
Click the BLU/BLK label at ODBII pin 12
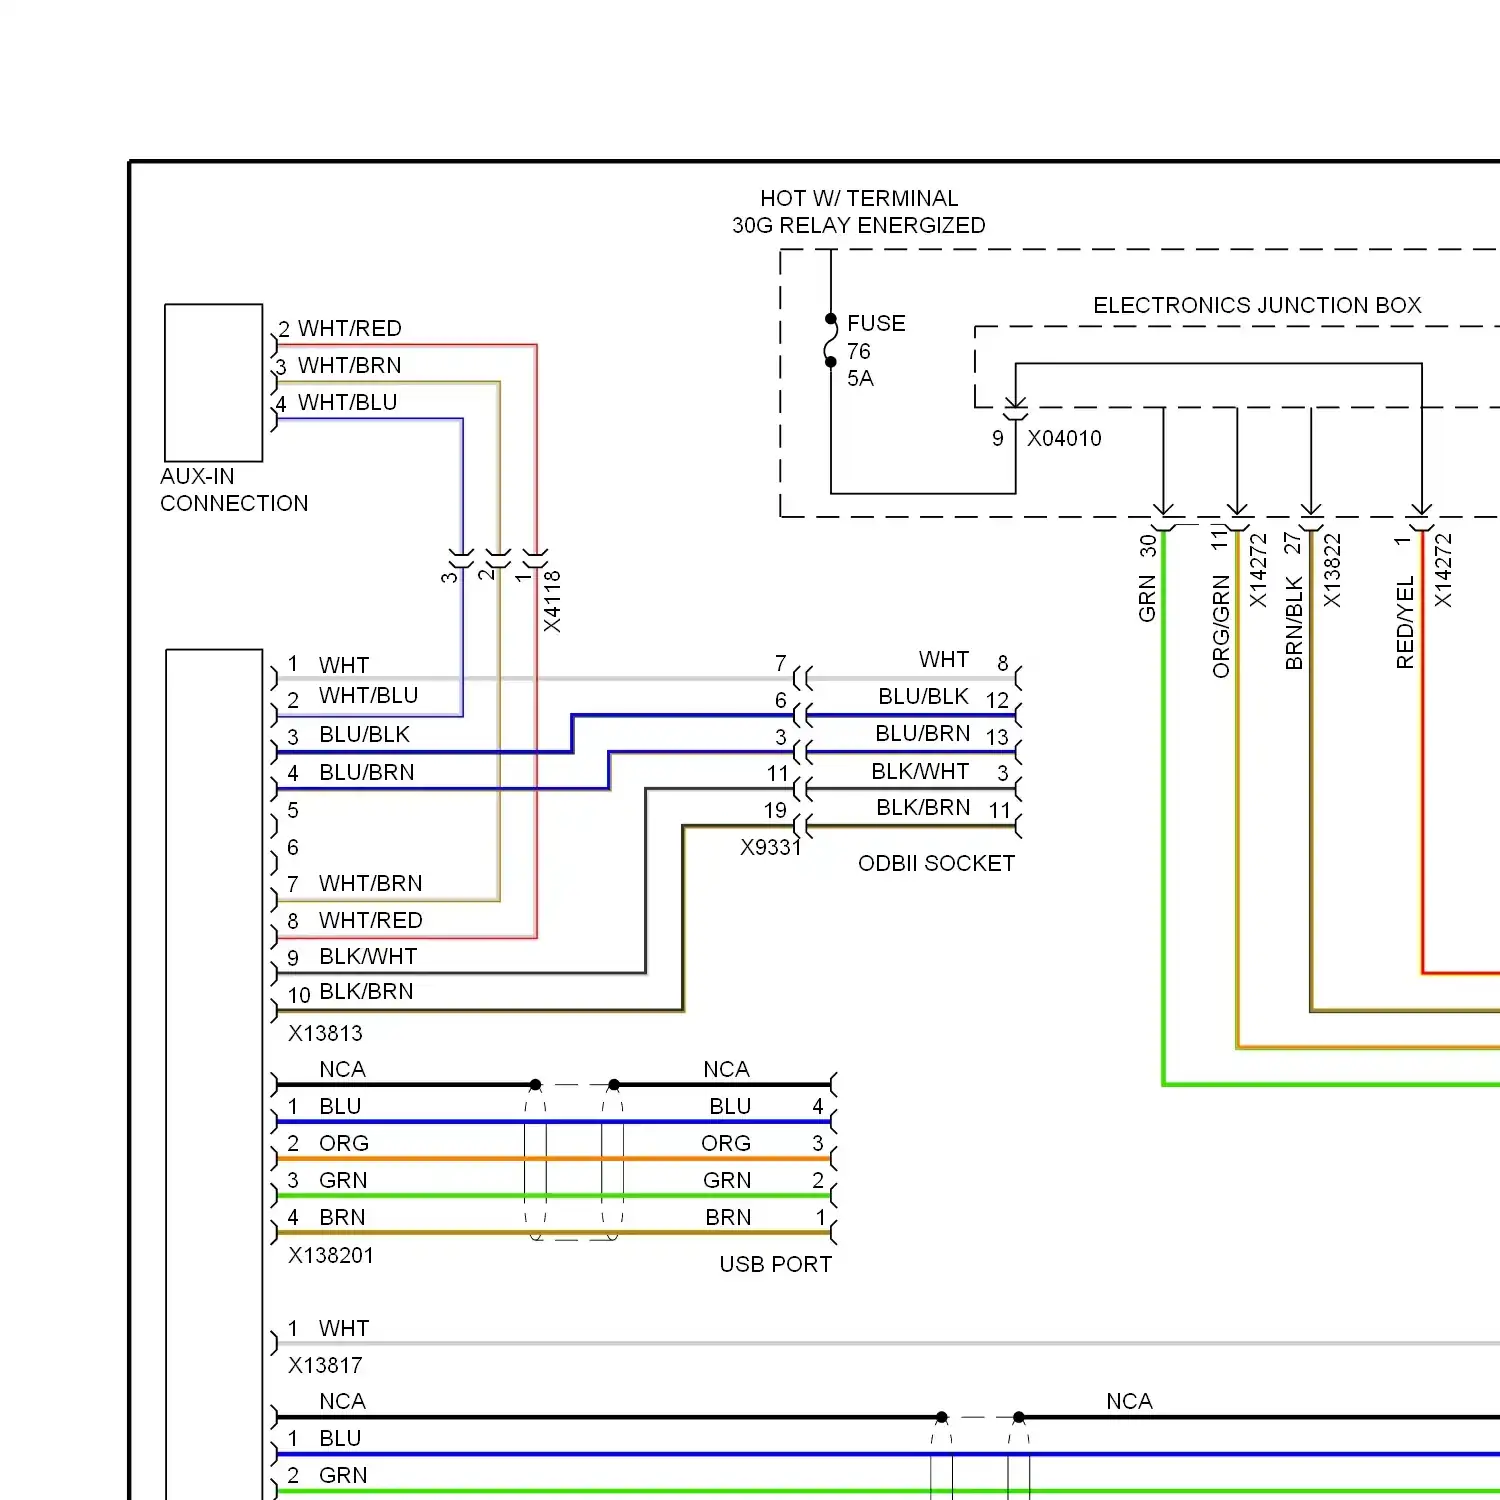923,696
